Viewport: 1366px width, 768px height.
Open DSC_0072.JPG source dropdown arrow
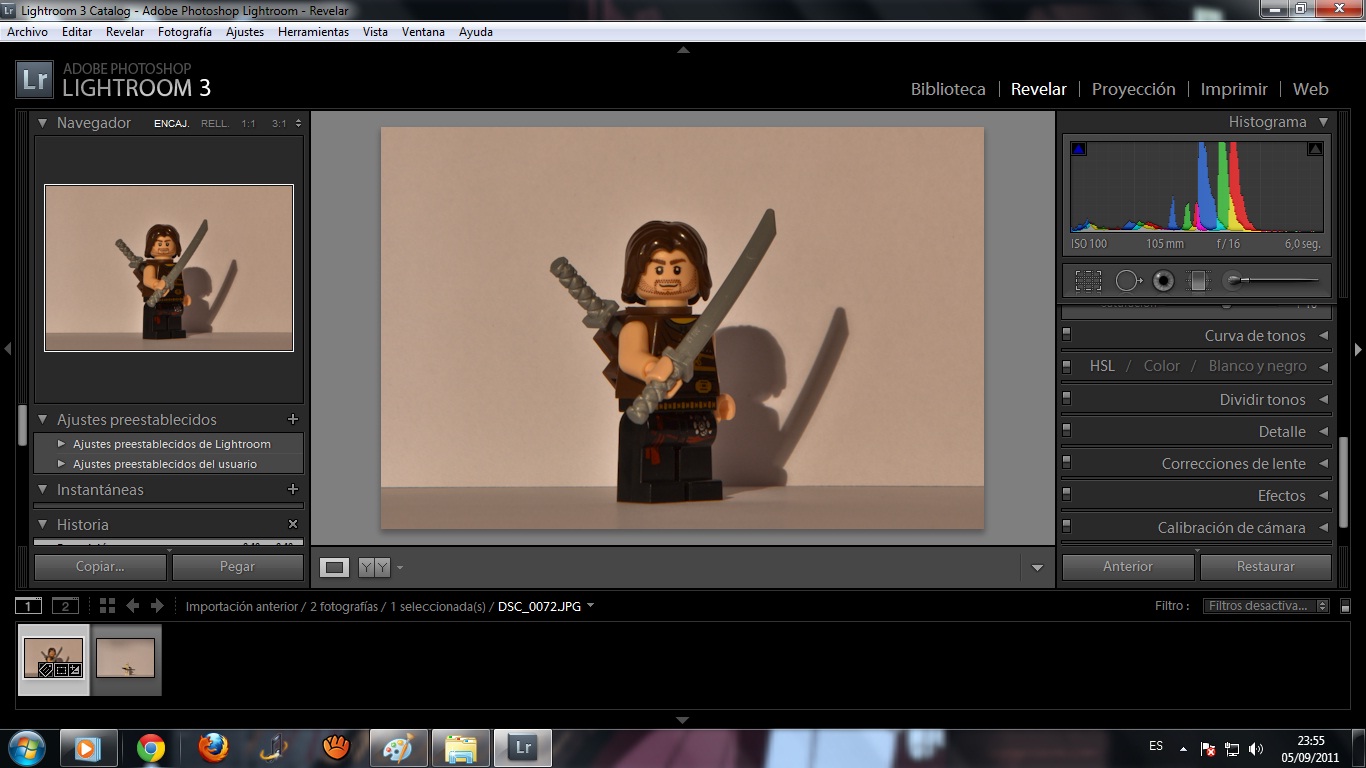[591, 606]
